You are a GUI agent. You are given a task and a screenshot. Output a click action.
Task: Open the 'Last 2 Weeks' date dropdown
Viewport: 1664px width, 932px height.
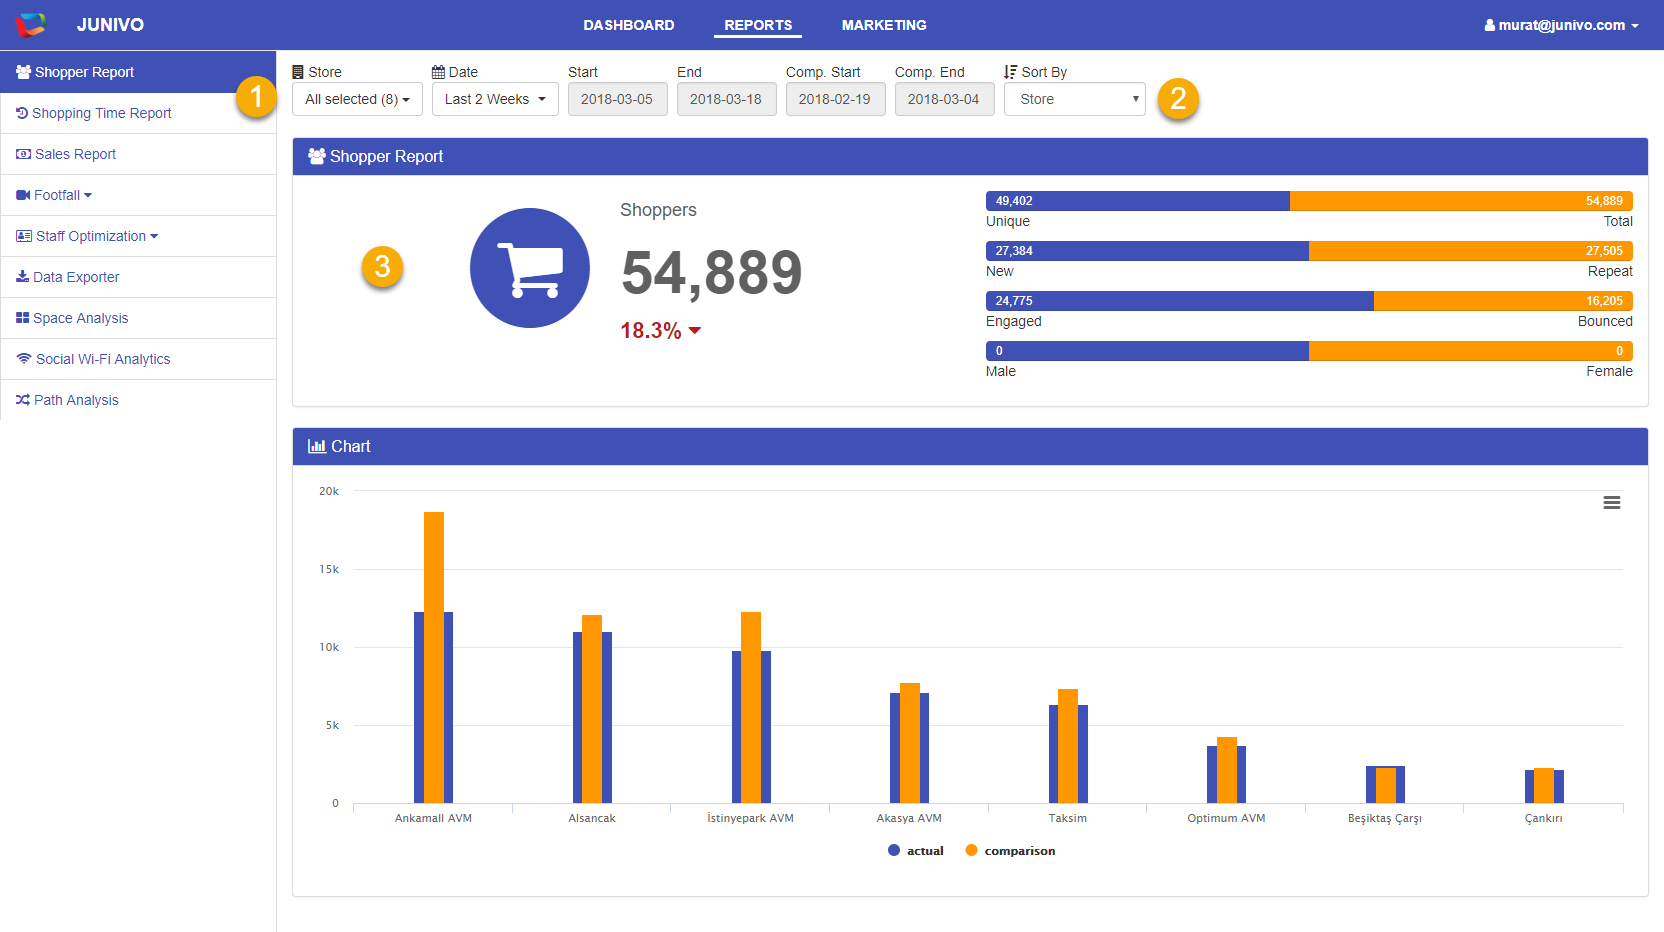(495, 99)
